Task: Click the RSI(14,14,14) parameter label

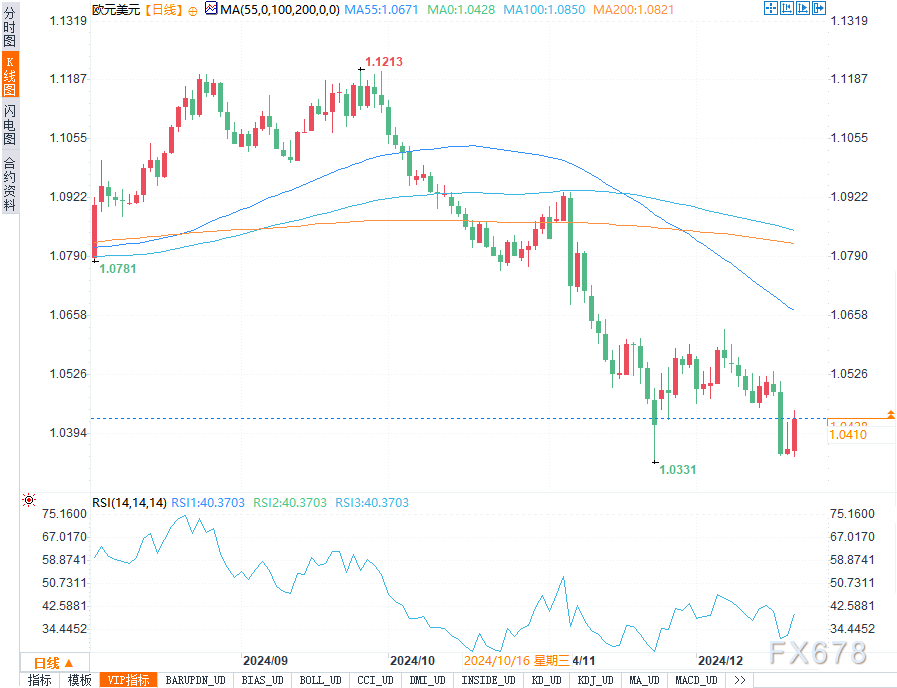Action: pyautogui.click(x=129, y=503)
